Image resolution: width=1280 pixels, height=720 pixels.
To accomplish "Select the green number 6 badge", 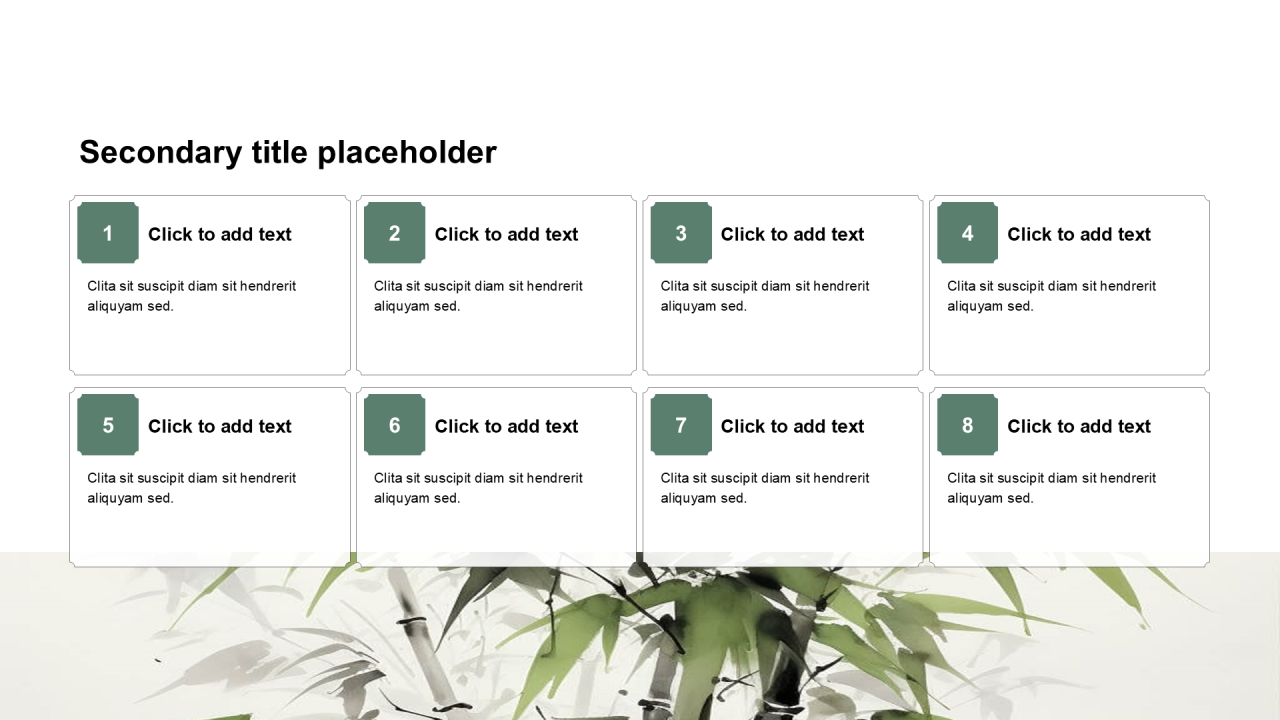I will tap(394, 425).
